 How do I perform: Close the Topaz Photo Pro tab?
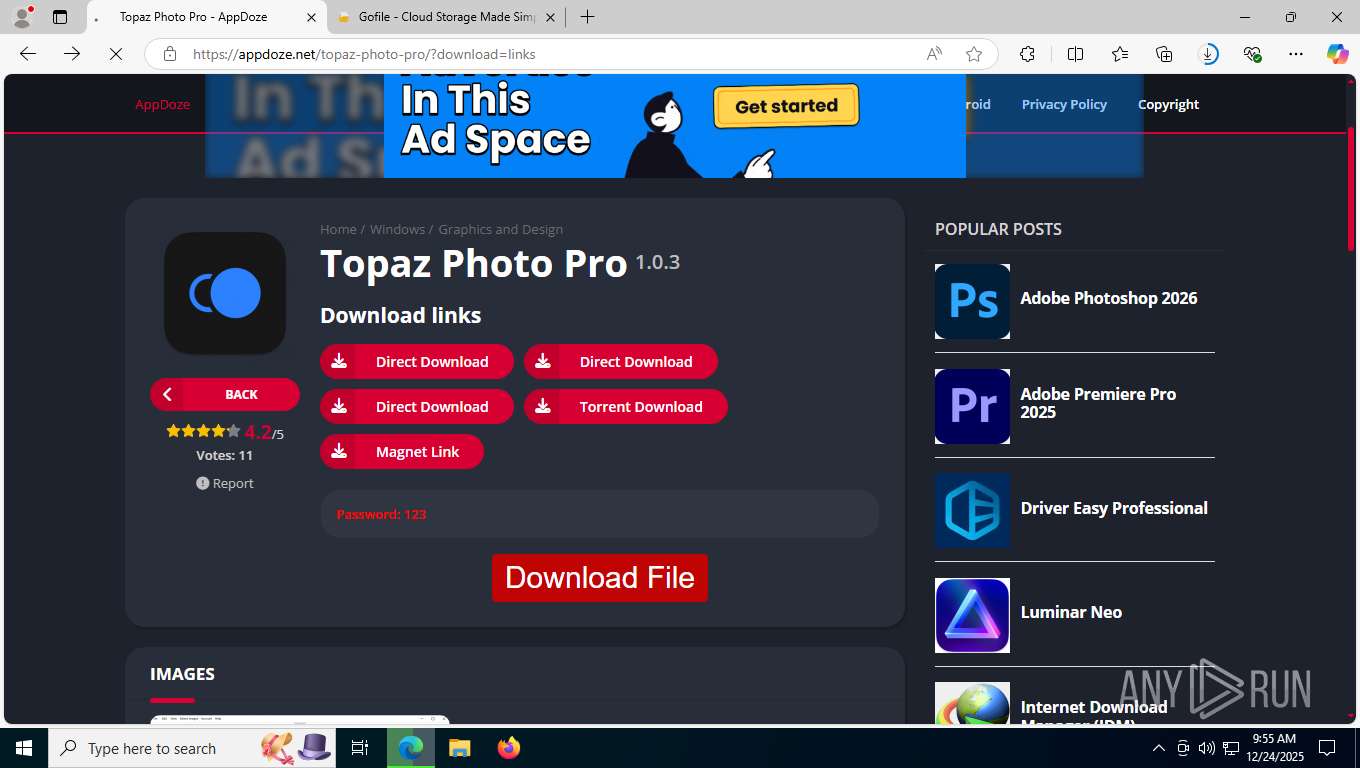[311, 17]
